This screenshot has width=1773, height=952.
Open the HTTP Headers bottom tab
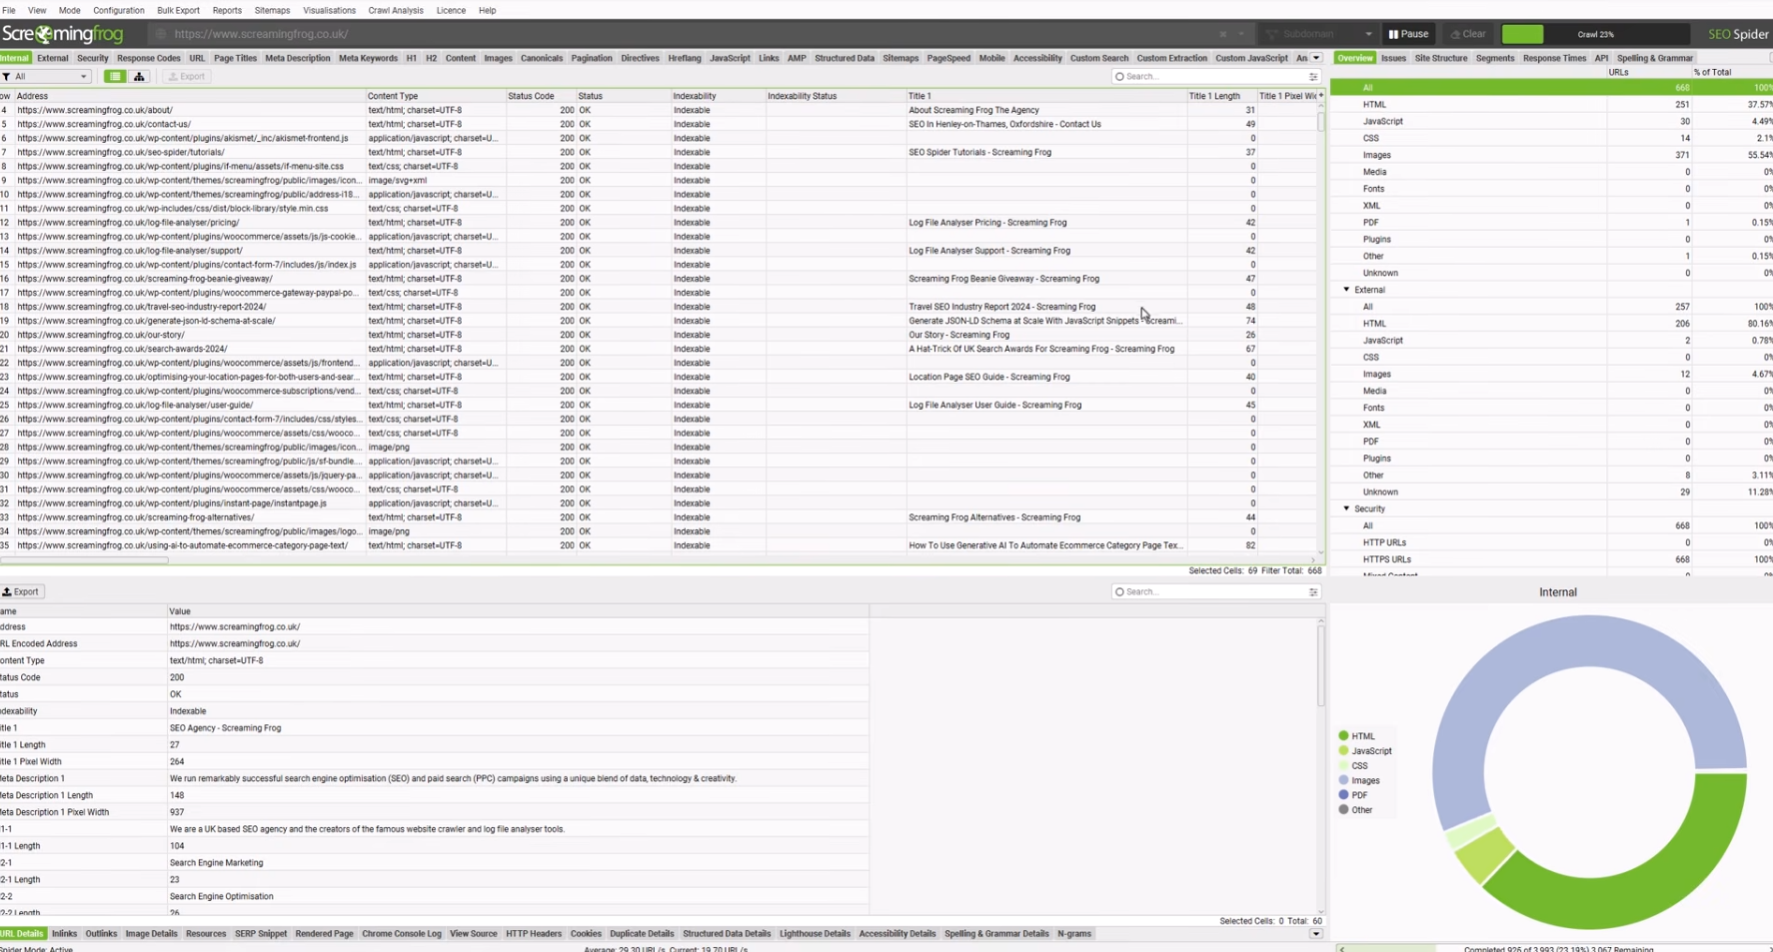(533, 934)
